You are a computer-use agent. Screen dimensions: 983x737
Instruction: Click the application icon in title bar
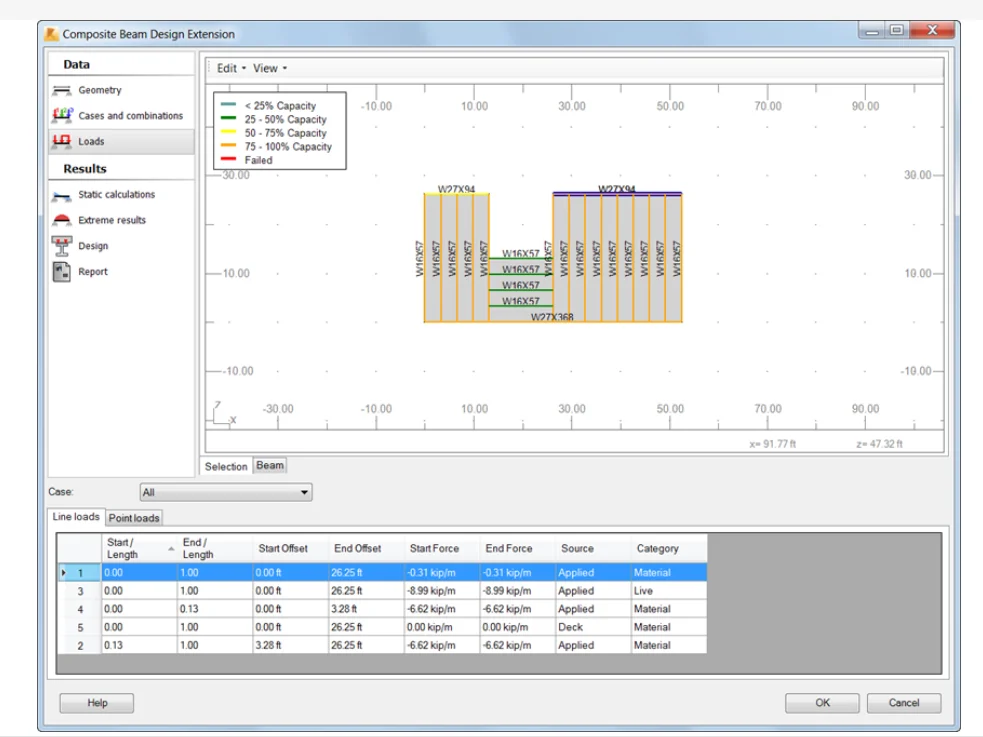(x=52, y=34)
